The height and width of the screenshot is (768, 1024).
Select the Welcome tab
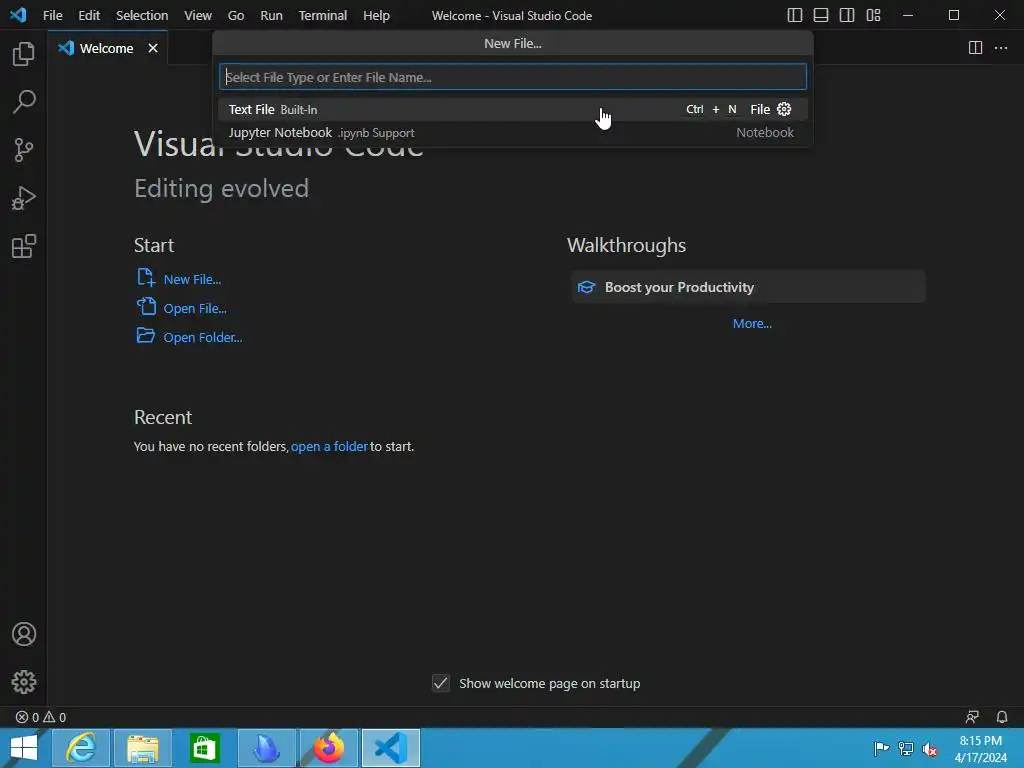[x=106, y=48]
